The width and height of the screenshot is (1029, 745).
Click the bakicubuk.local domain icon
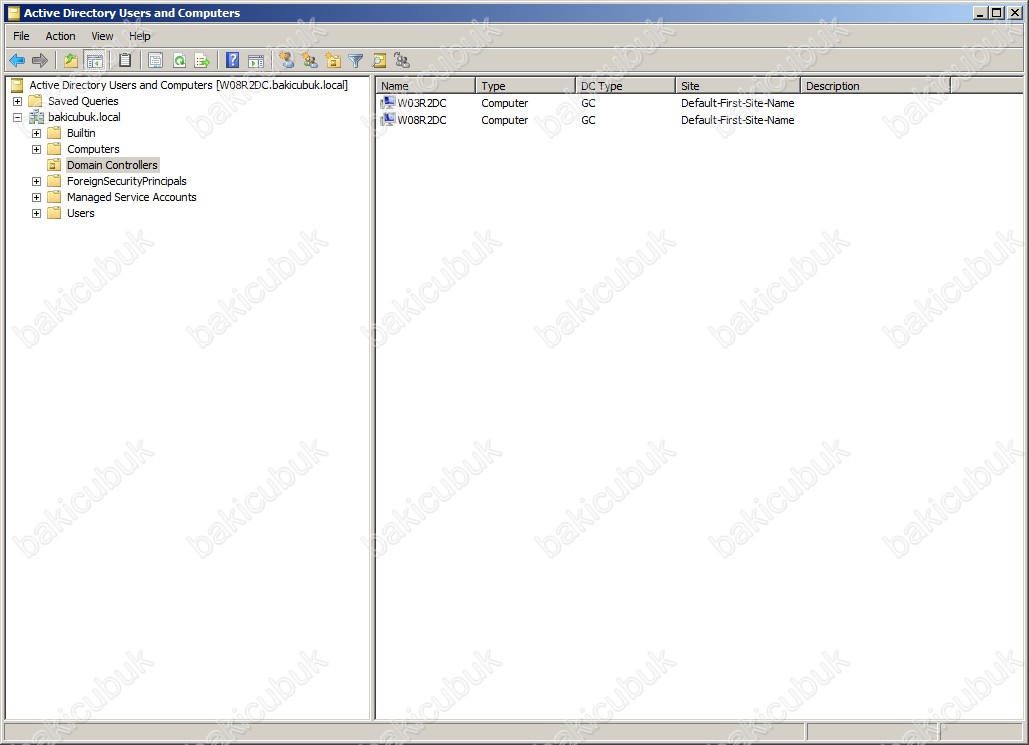[36, 117]
